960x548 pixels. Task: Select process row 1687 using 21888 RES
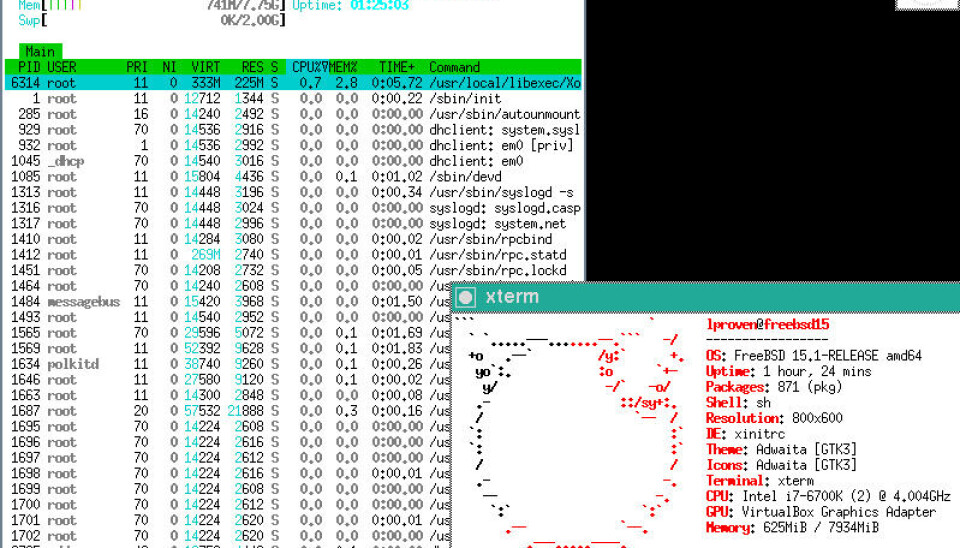tap(228, 411)
